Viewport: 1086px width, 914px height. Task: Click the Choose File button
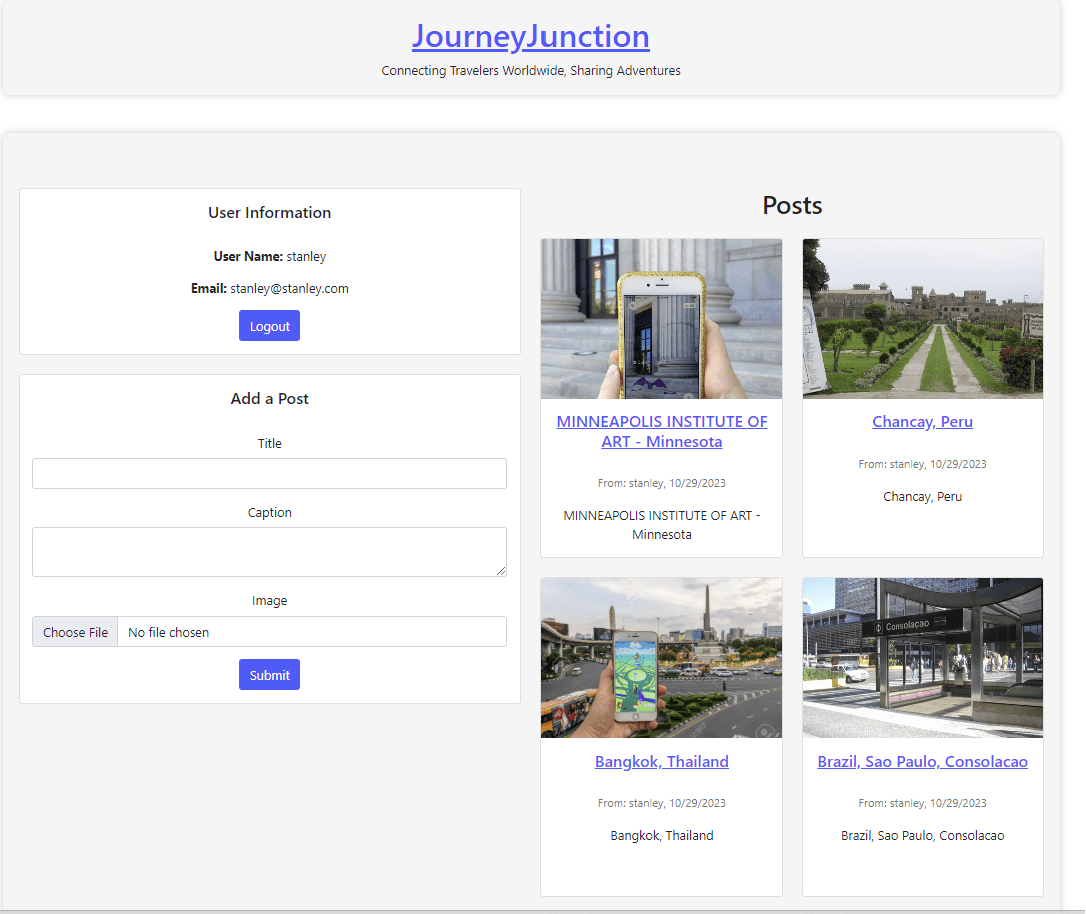(75, 632)
